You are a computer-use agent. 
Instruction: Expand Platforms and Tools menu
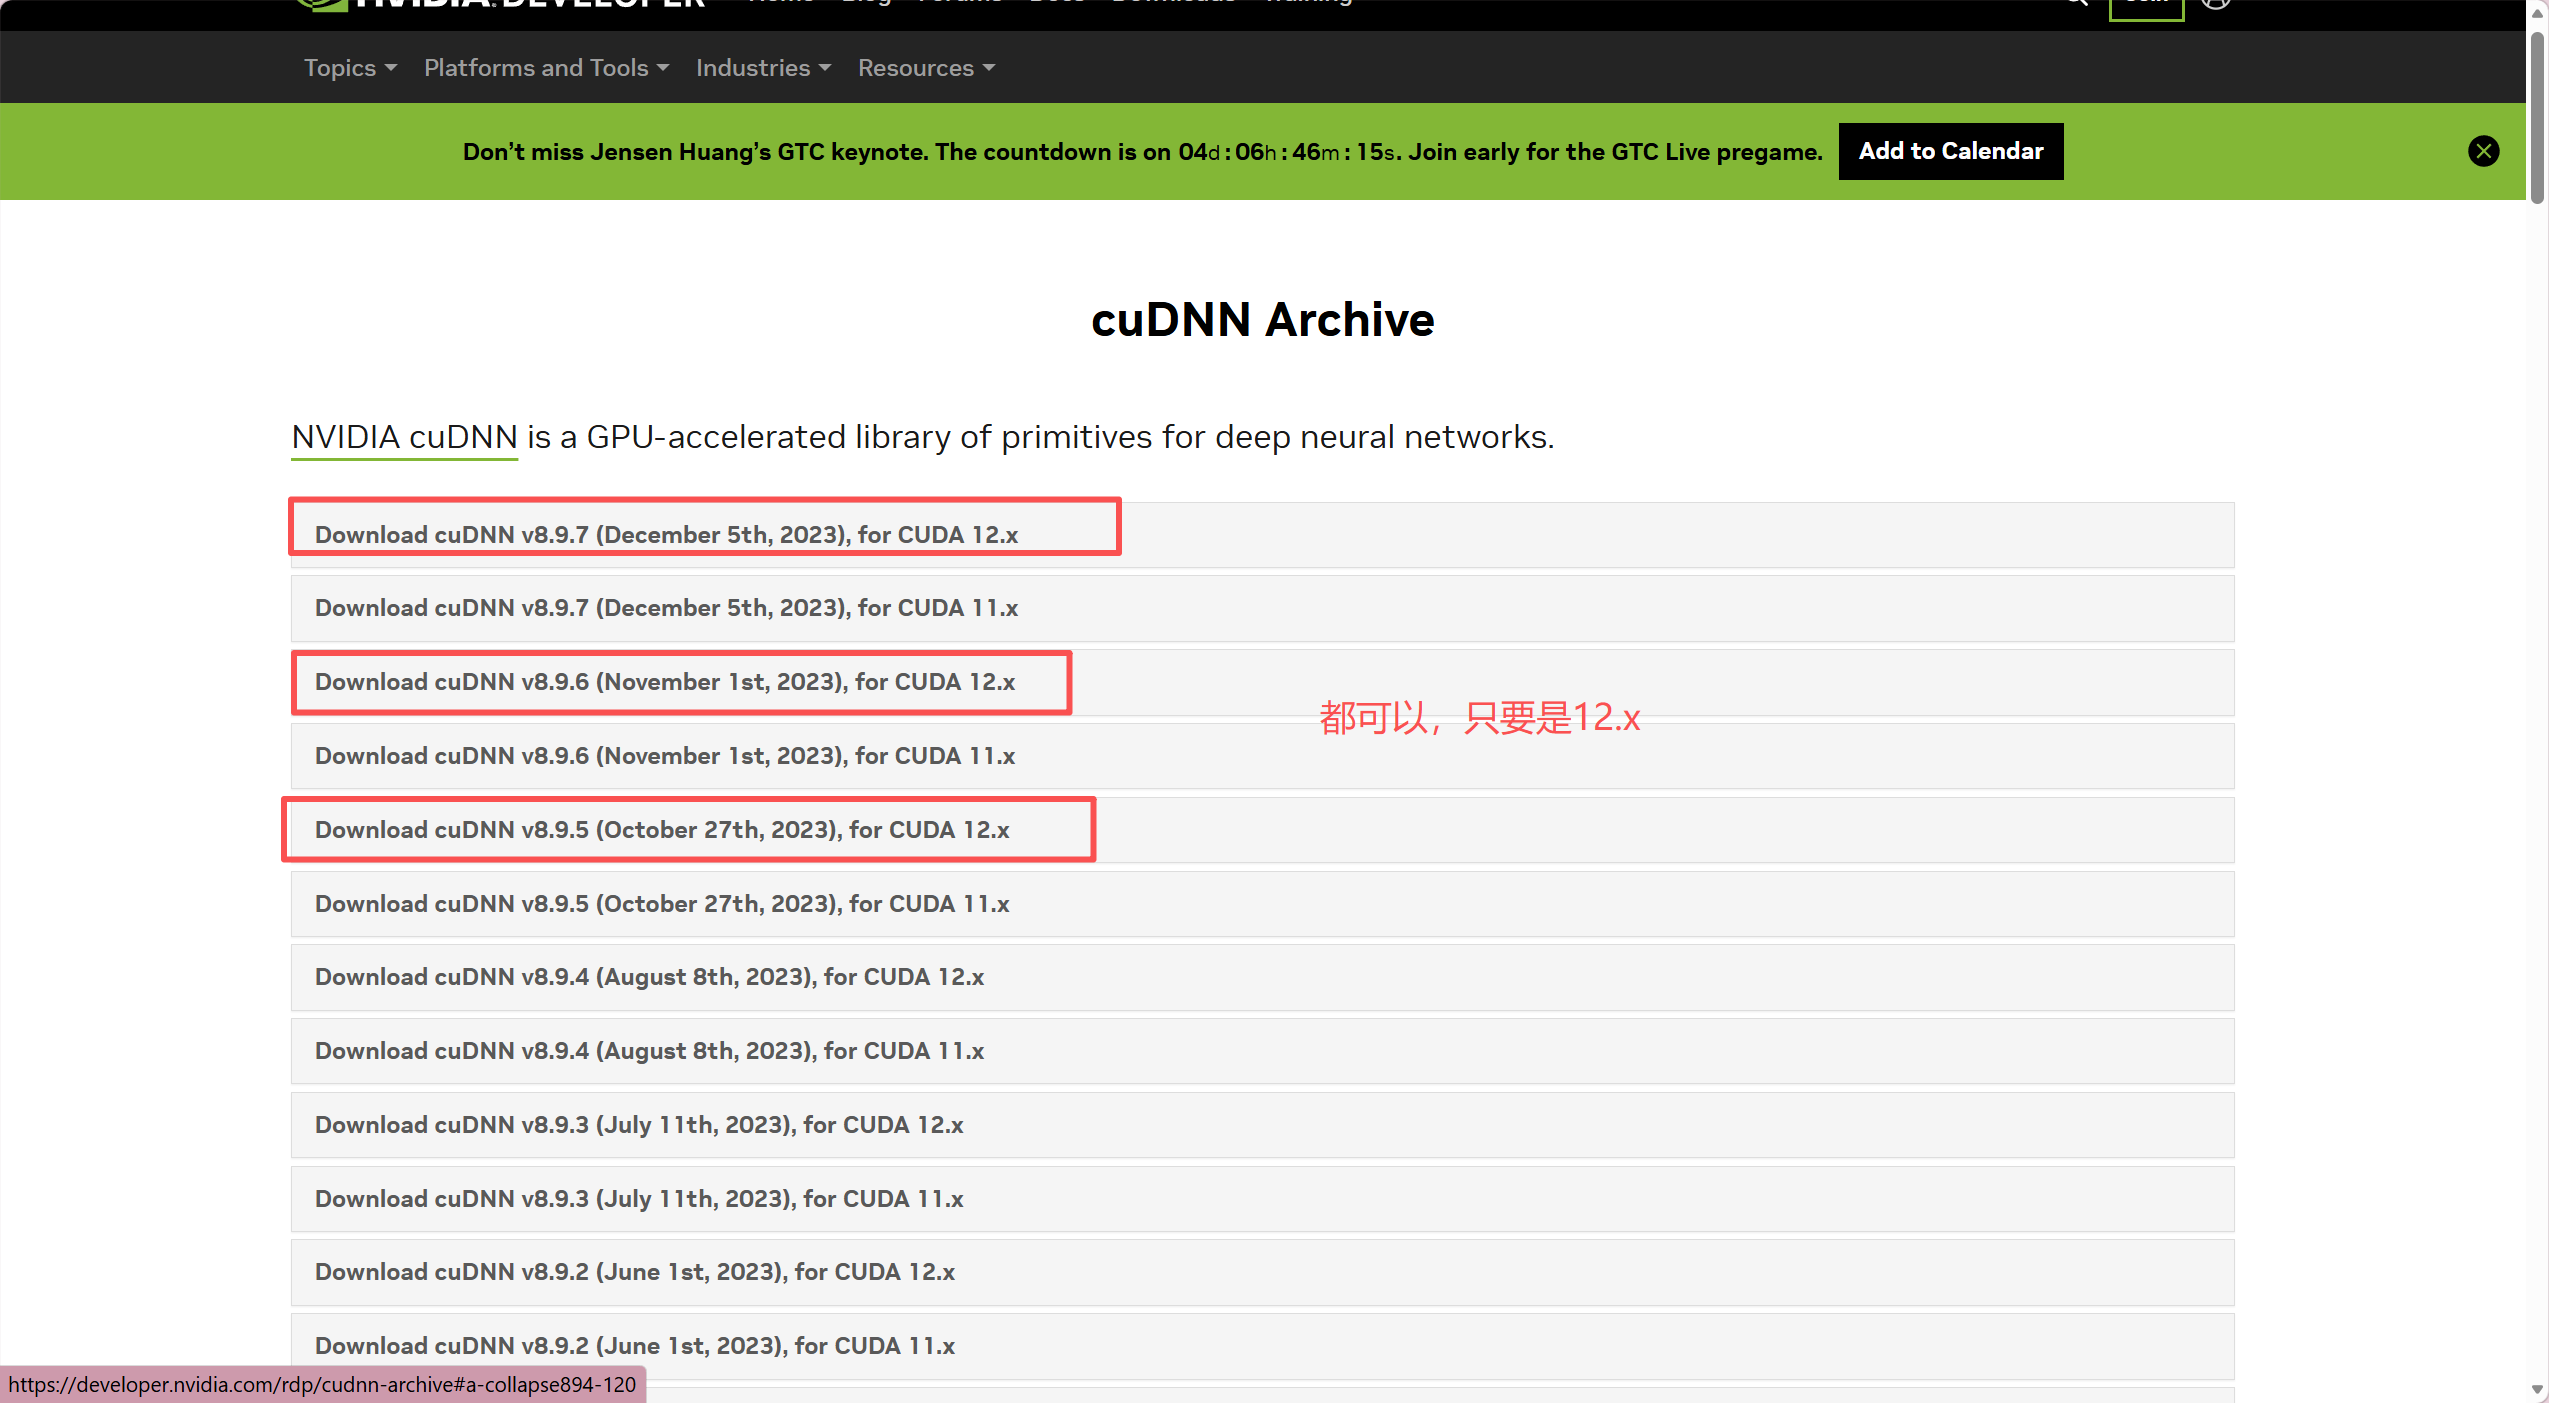pyautogui.click(x=546, y=68)
